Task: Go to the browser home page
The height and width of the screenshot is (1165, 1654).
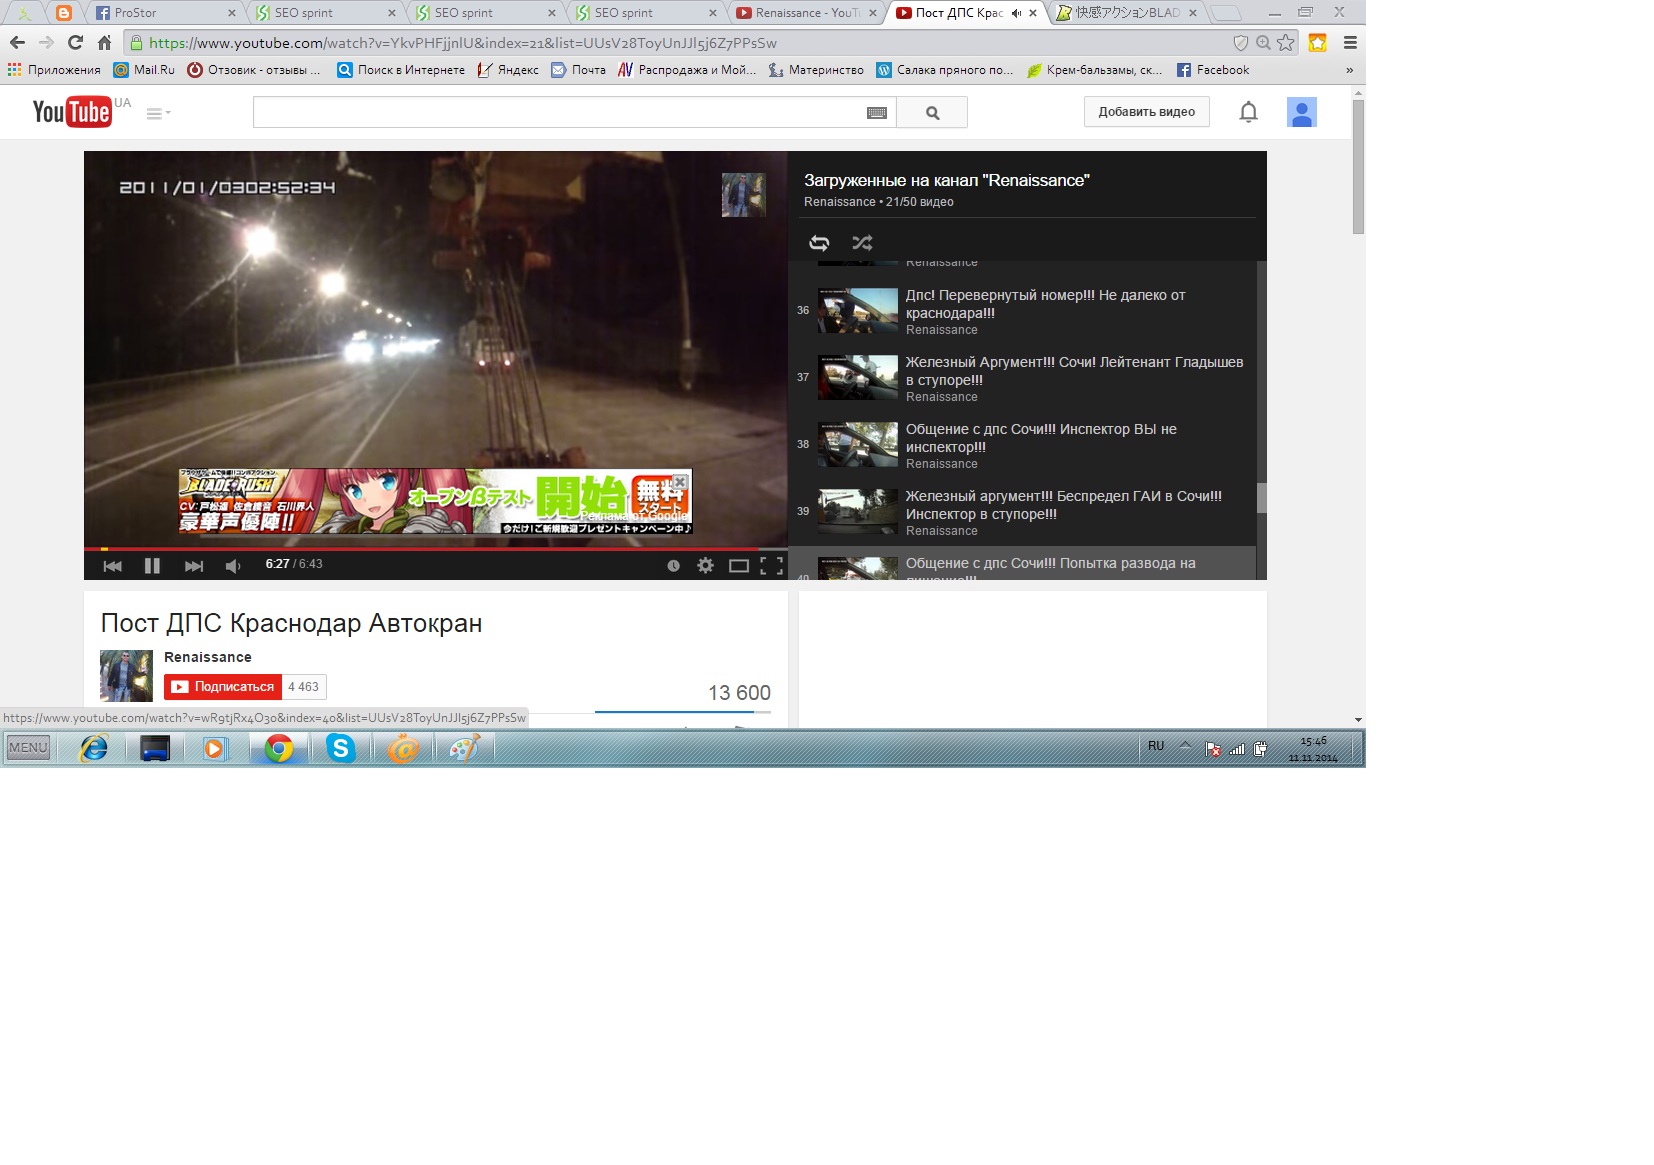Action: coord(104,42)
